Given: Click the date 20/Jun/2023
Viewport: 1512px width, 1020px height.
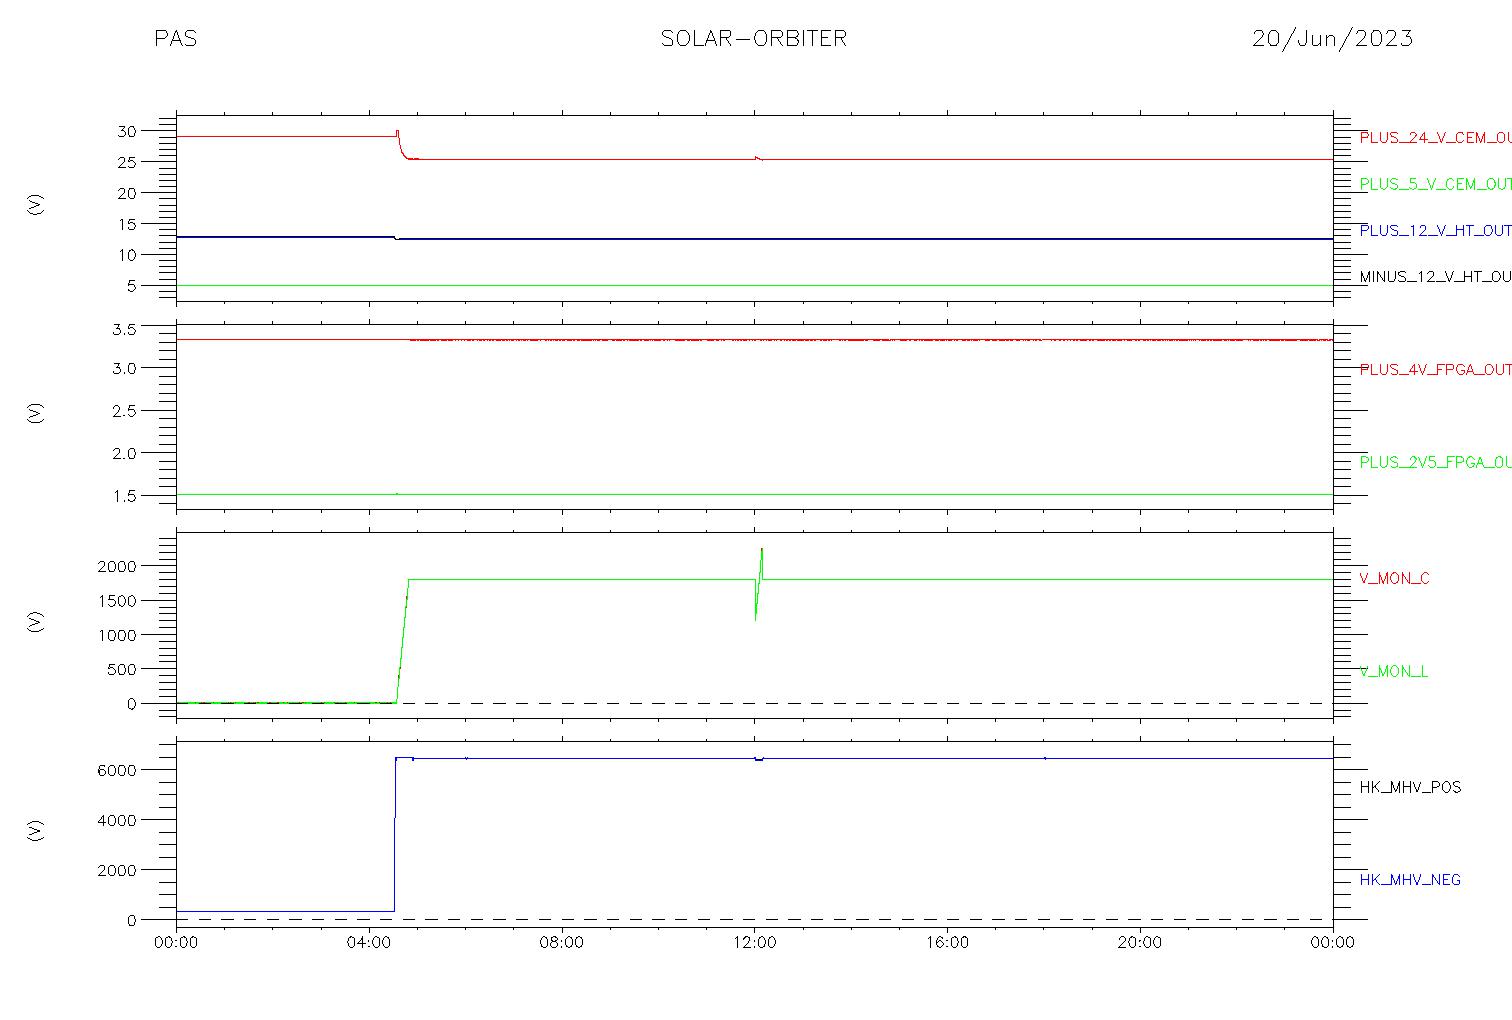Looking at the screenshot, I should tap(1332, 38).
